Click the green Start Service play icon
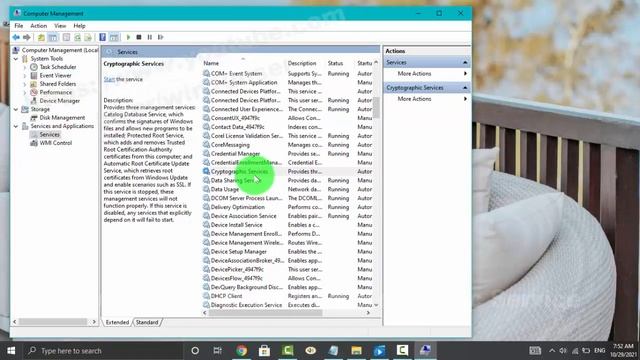The width and height of the screenshot is (640, 360). [x=128, y=37]
